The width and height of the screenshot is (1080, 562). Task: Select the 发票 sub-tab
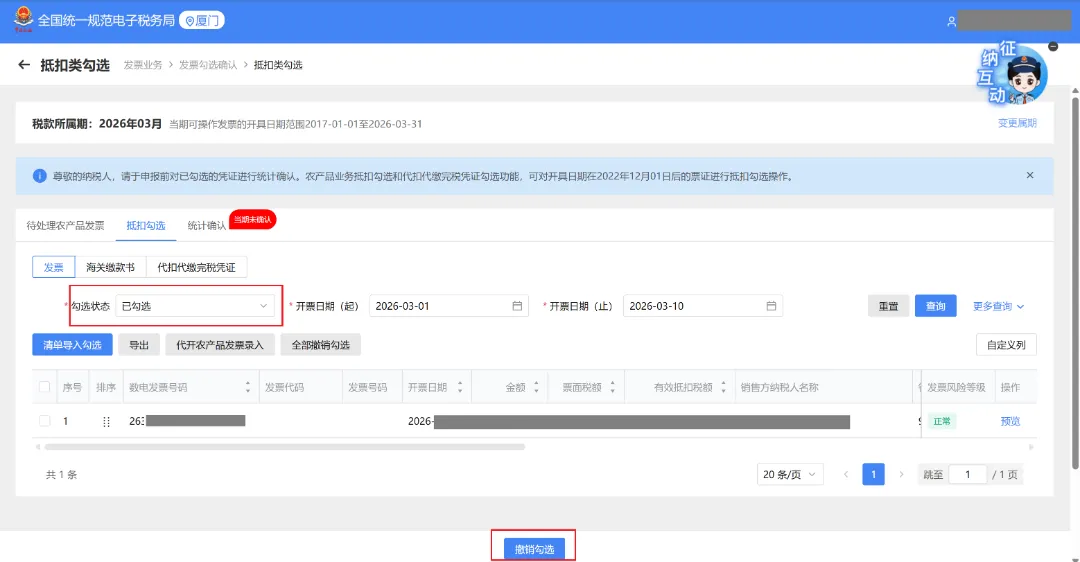[x=54, y=267]
